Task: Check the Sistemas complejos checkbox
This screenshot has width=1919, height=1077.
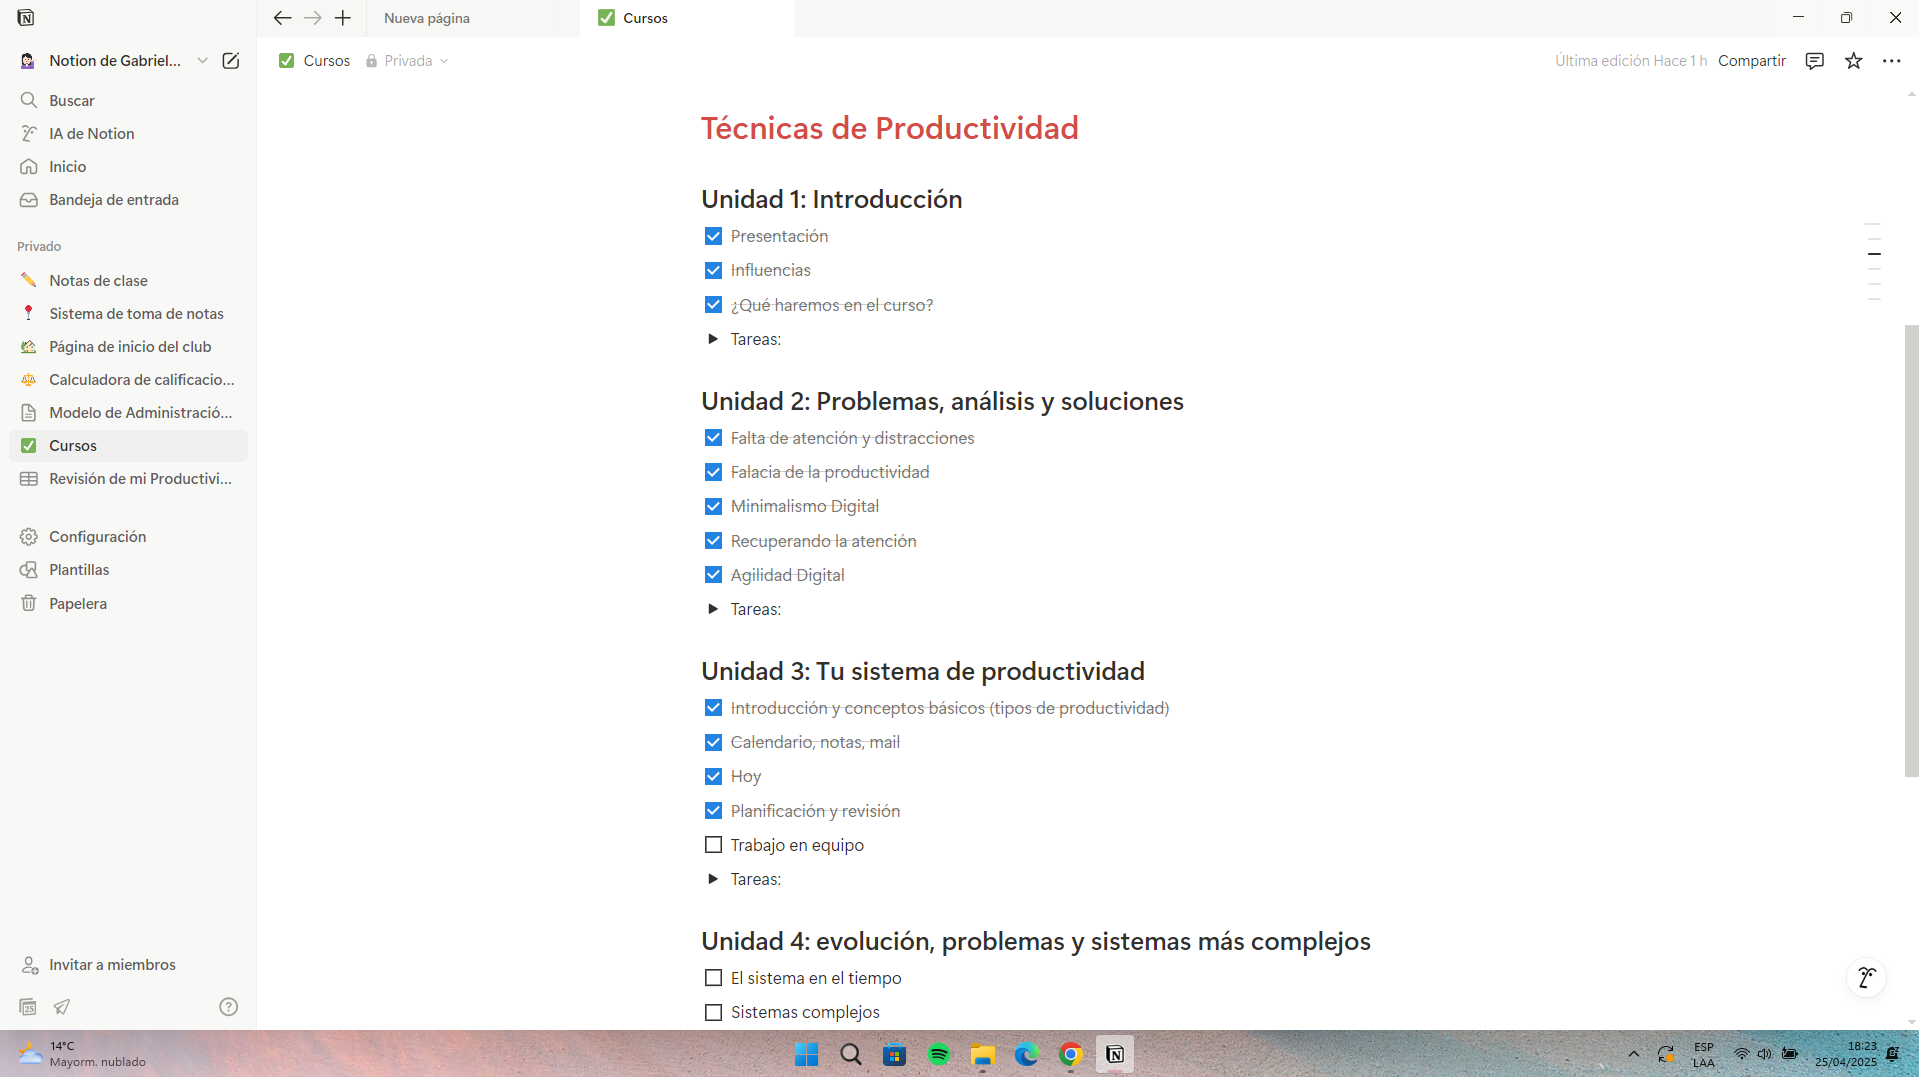Action: click(x=713, y=1012)
